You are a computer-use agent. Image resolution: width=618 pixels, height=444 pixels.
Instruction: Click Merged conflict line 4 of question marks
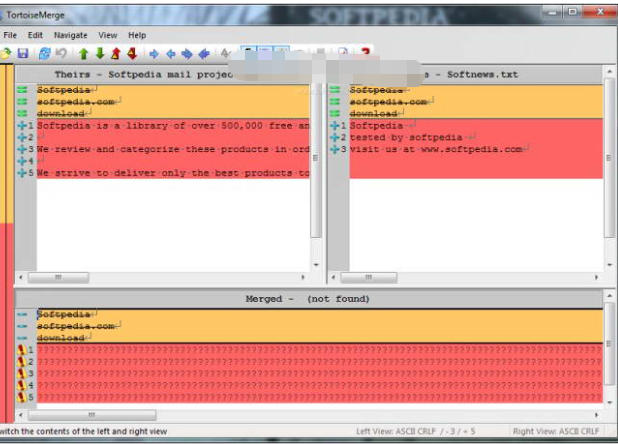[320, 385]
